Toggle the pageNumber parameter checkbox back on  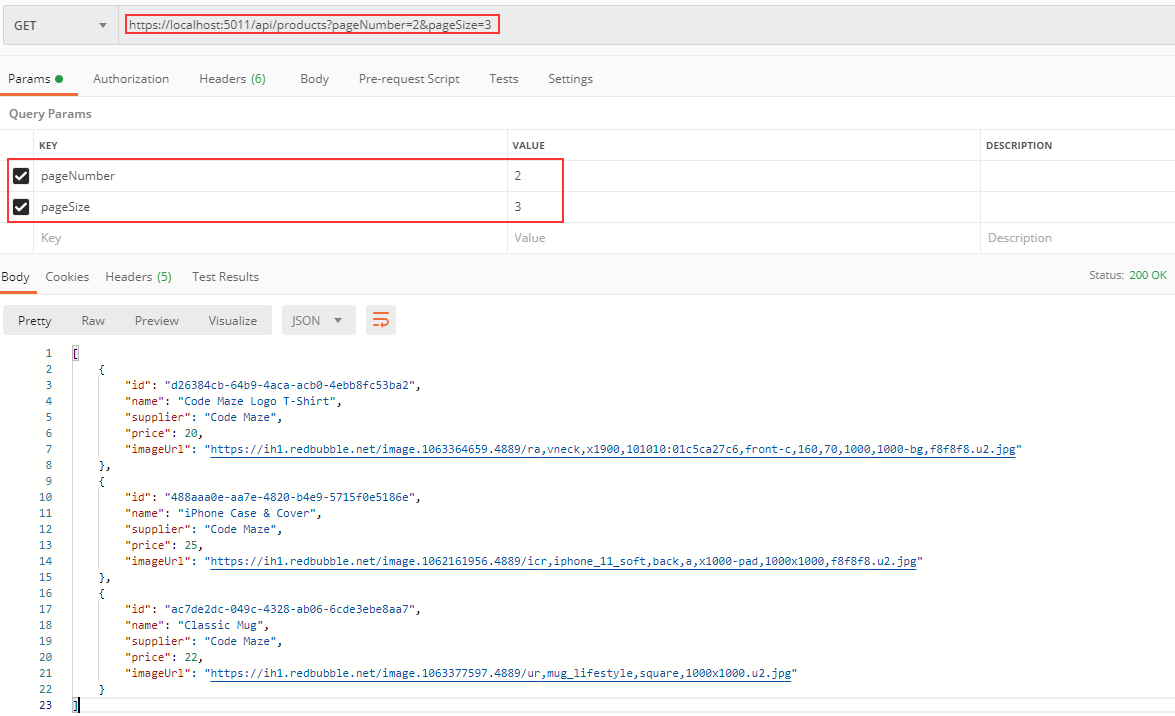tap(21, 175)
